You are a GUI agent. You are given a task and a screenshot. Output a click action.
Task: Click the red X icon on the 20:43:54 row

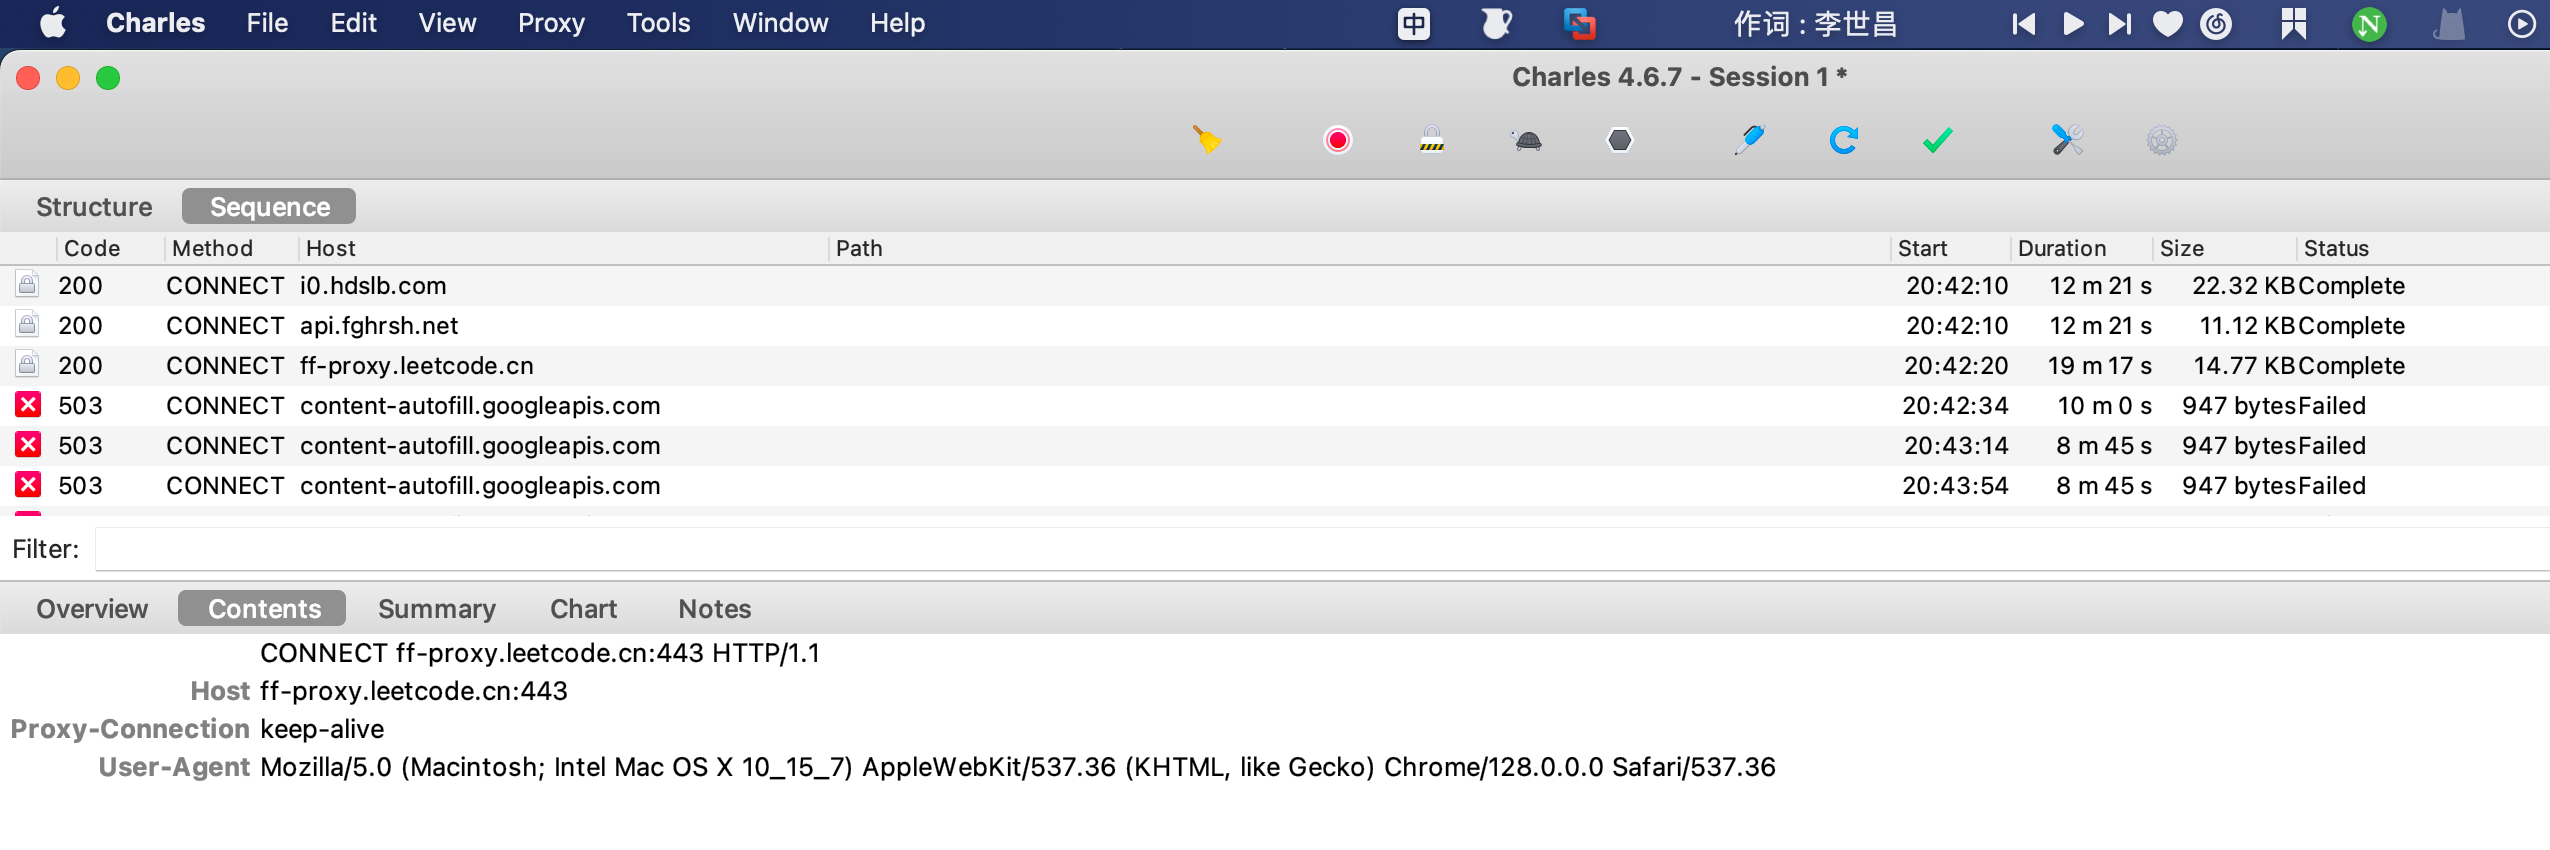[x=28, y=485]
